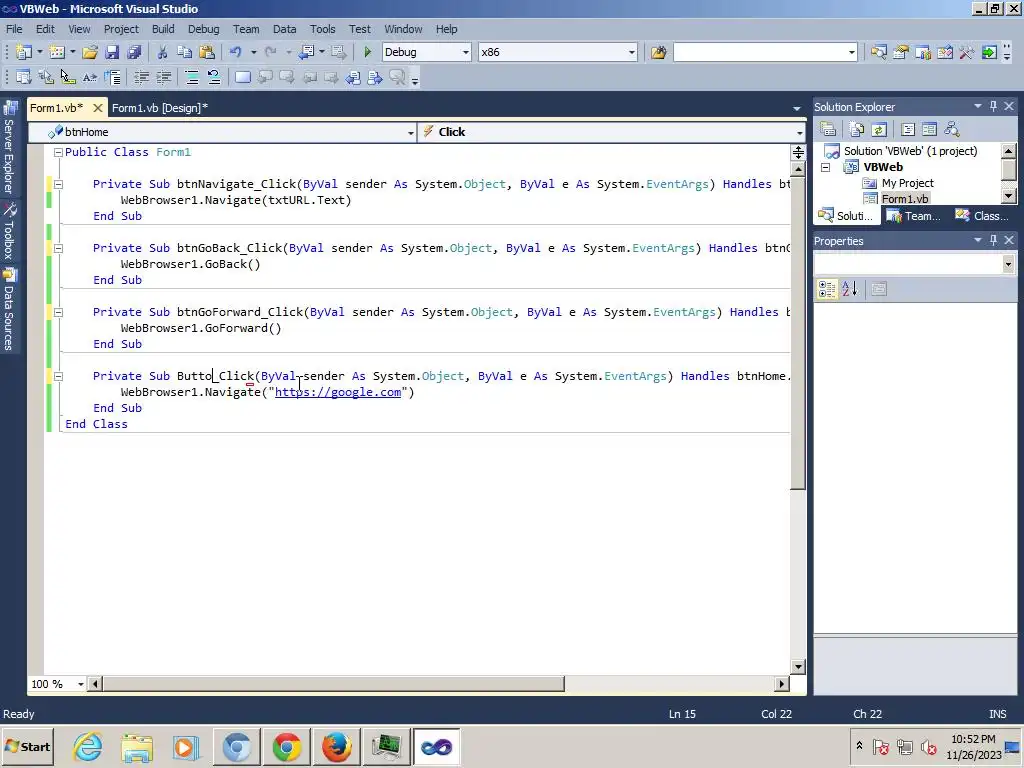
Task: Click View Code icon in Solution Explorer
Action: click(x=908, y=129)
